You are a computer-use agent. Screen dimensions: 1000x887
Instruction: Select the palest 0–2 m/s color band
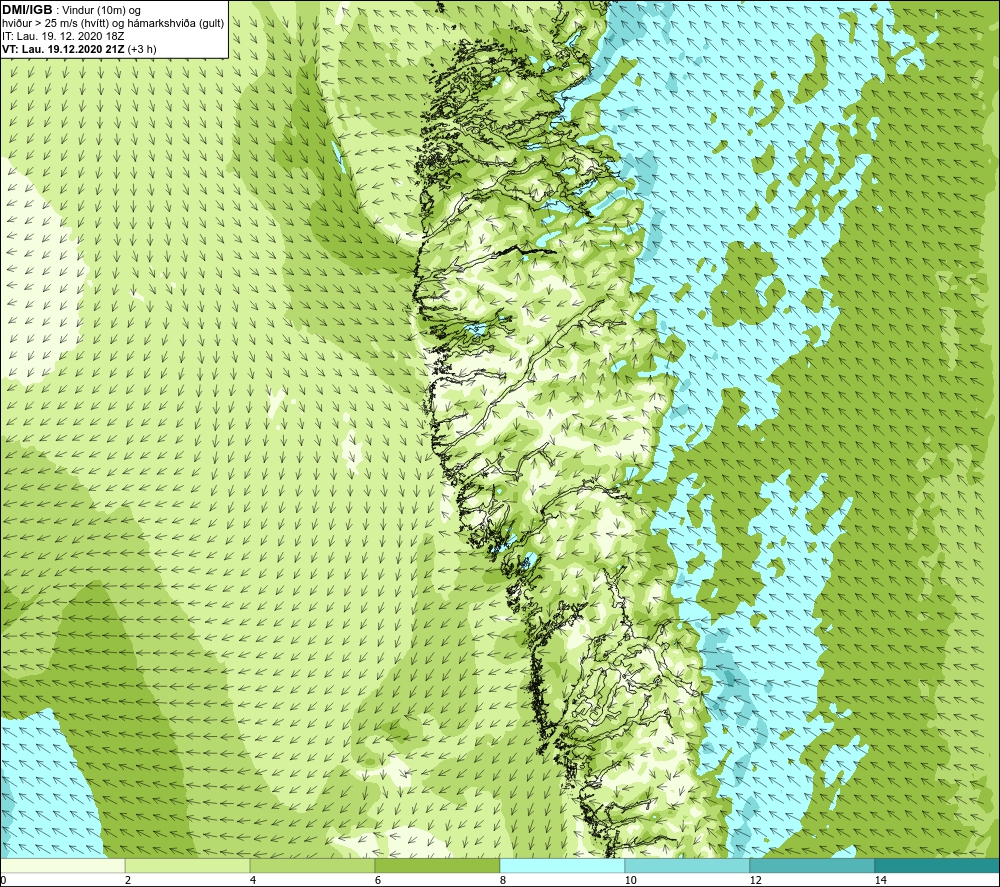[62, 865]
